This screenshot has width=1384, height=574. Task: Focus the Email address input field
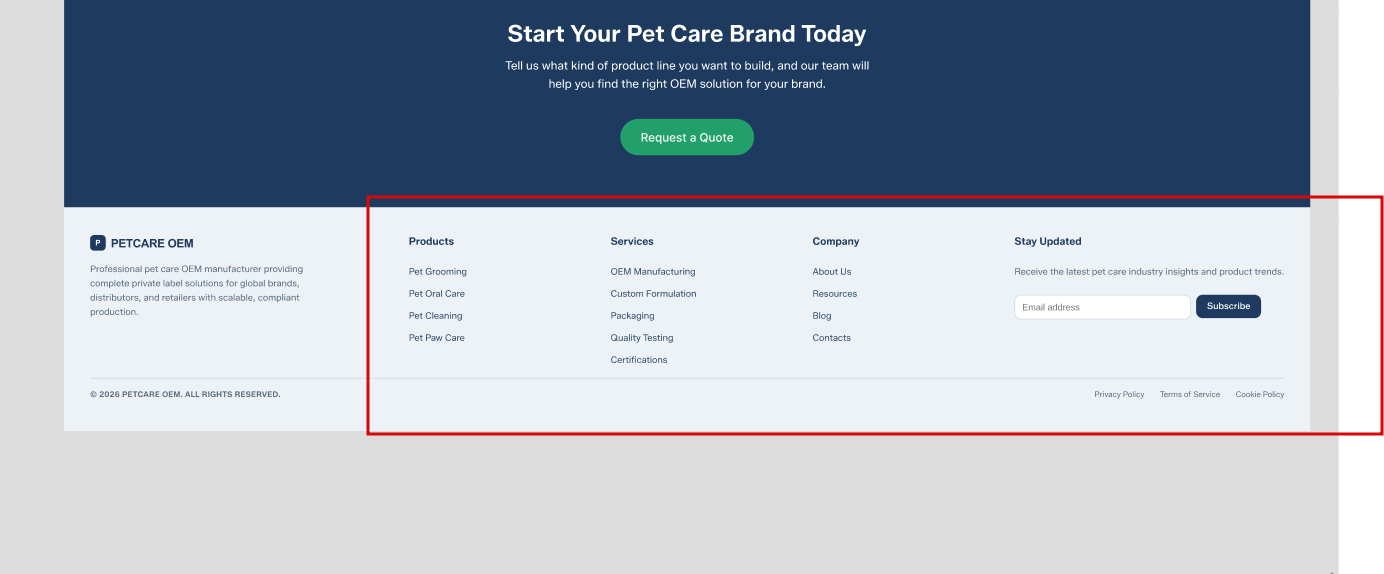[x=1101, y=307]
